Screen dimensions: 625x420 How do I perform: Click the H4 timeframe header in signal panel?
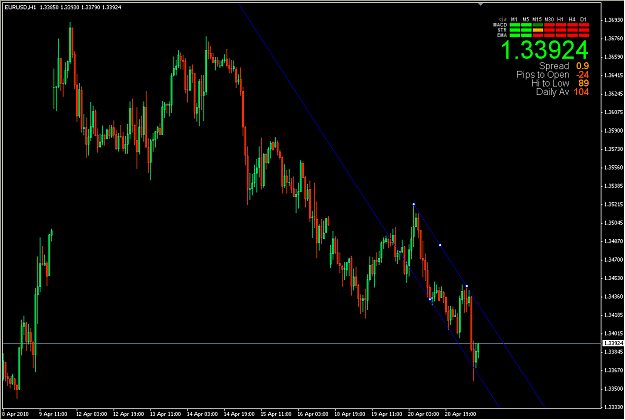[x=572, y=19]
